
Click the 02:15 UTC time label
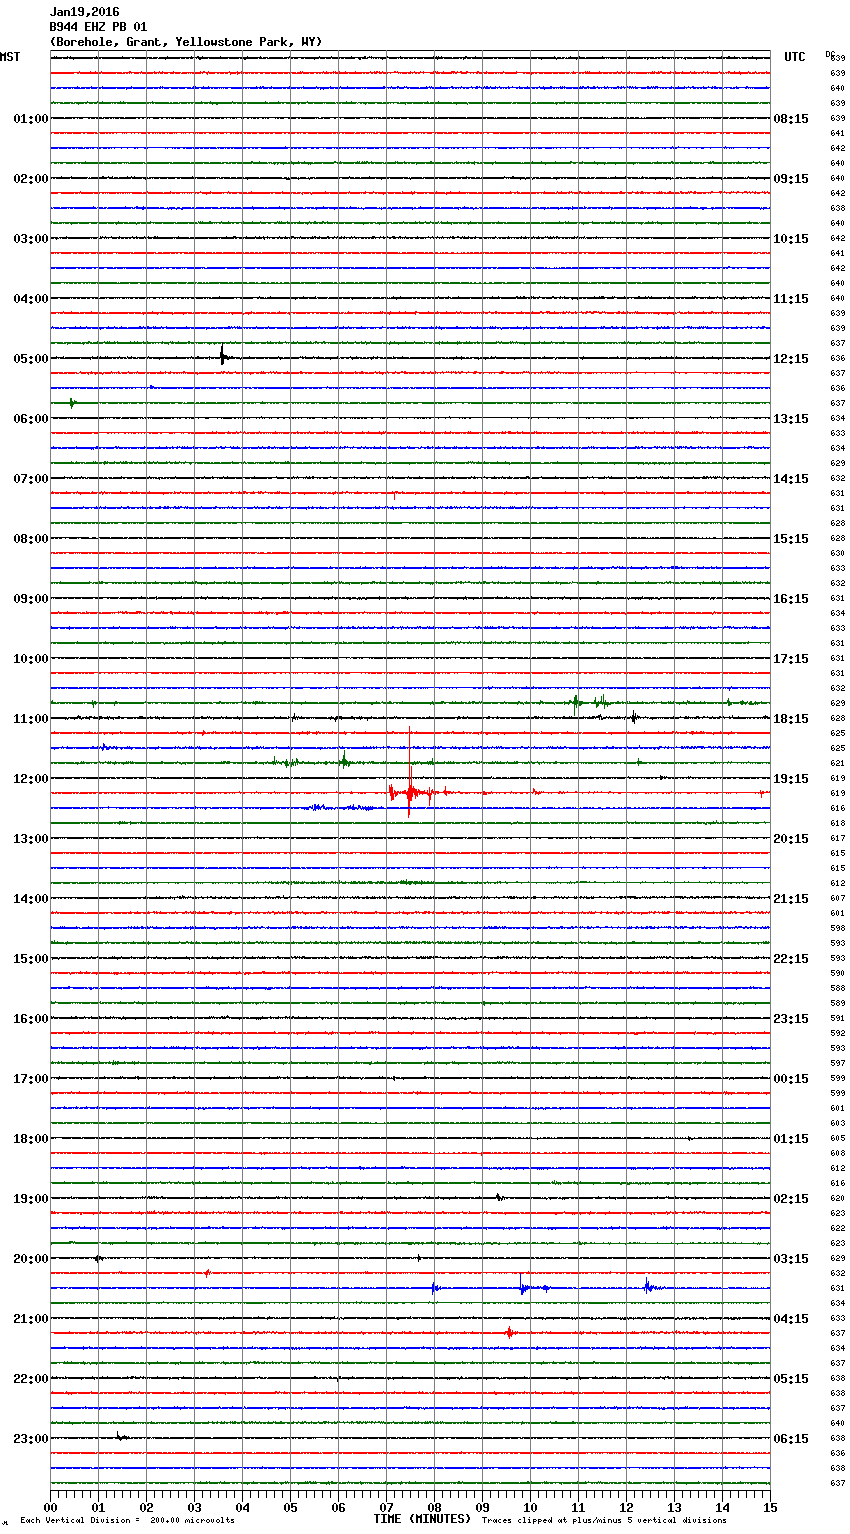(791, 1199)
